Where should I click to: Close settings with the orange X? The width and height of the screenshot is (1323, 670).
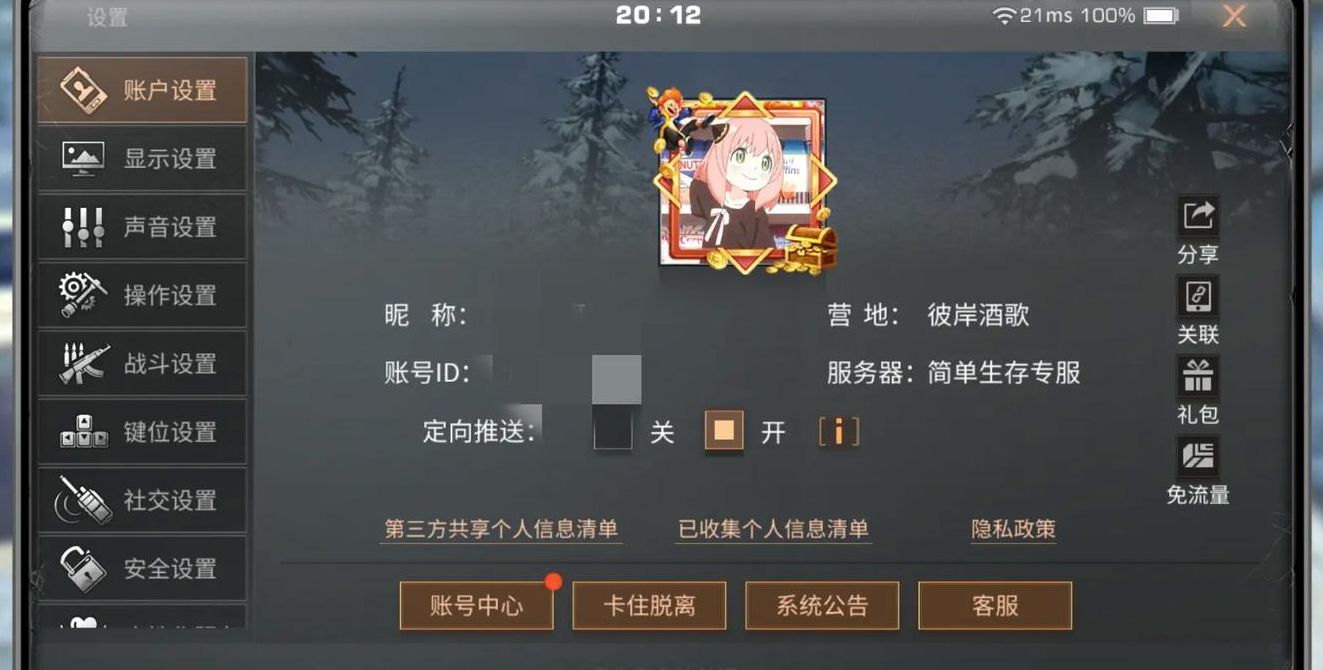[1234, 16]
